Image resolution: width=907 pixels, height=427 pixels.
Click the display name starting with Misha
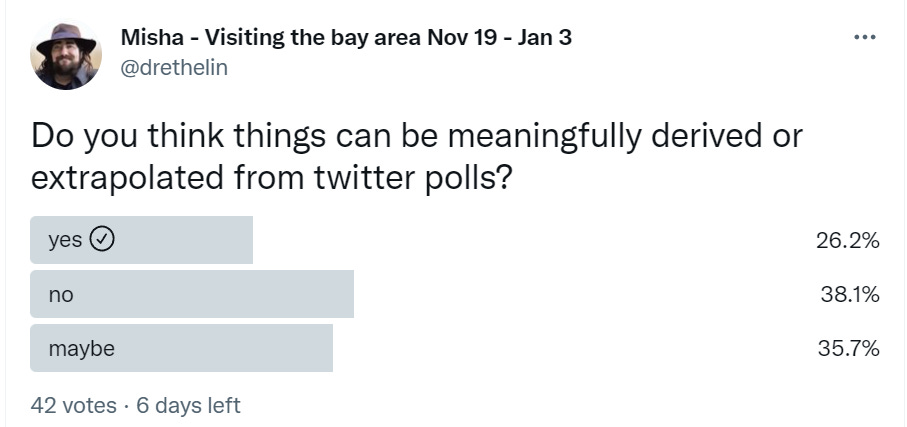pos(345,38)
